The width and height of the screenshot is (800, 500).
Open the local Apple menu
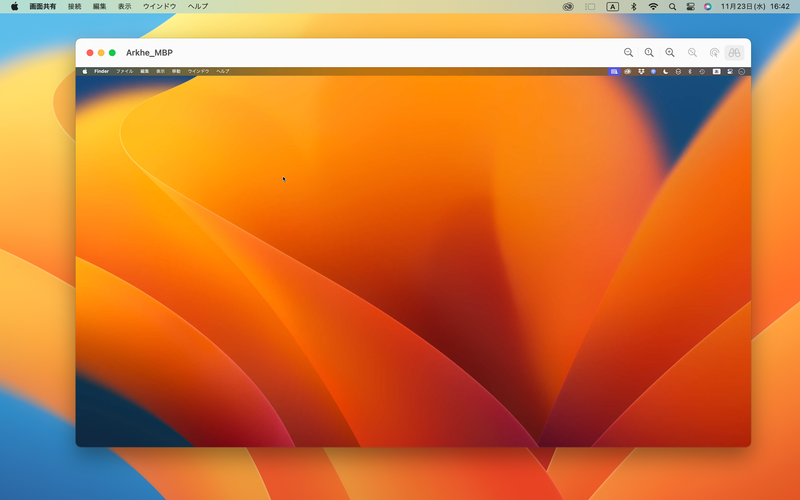[15, 7]
